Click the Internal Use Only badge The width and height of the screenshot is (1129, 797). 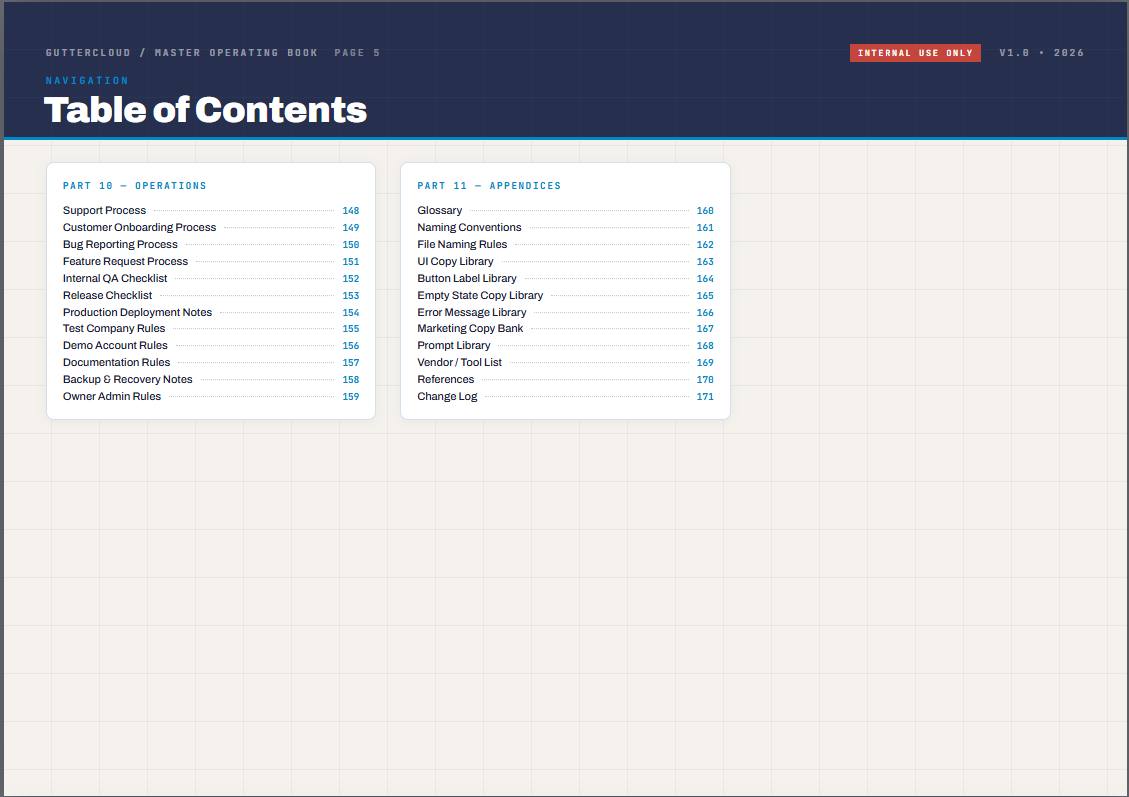915,53
